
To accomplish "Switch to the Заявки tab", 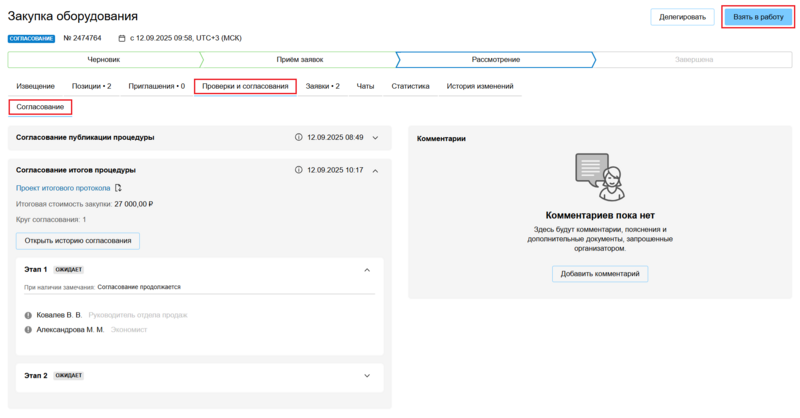I will tap(322, 86).
